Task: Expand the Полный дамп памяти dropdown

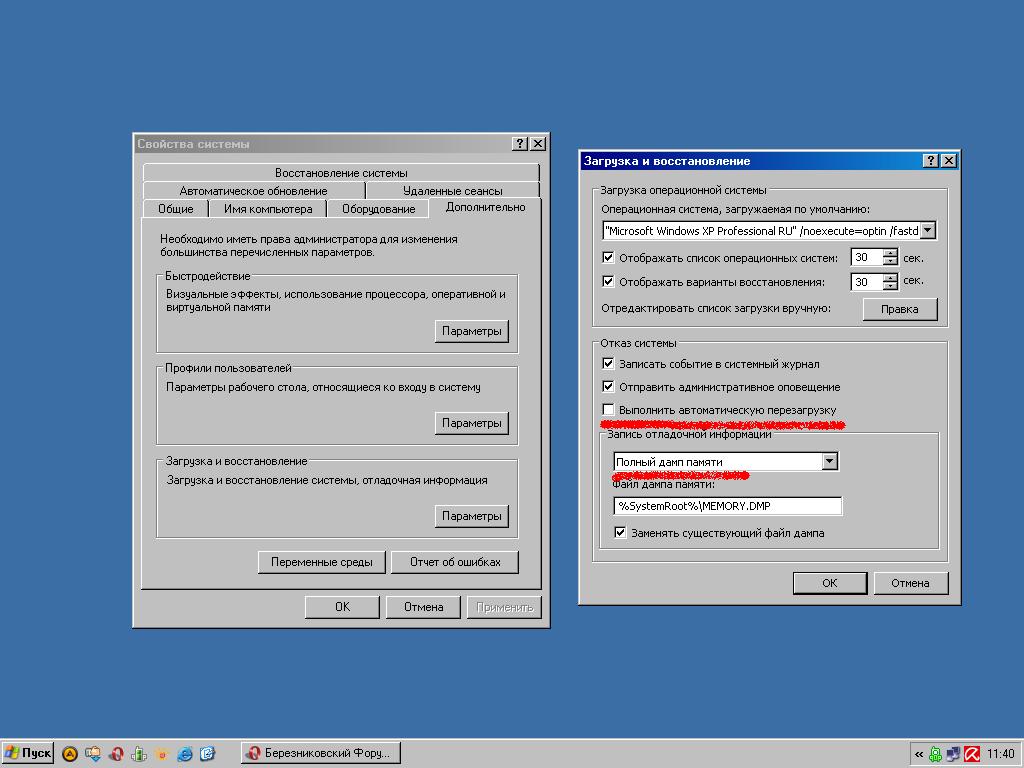Action: [x=829, y=461]
